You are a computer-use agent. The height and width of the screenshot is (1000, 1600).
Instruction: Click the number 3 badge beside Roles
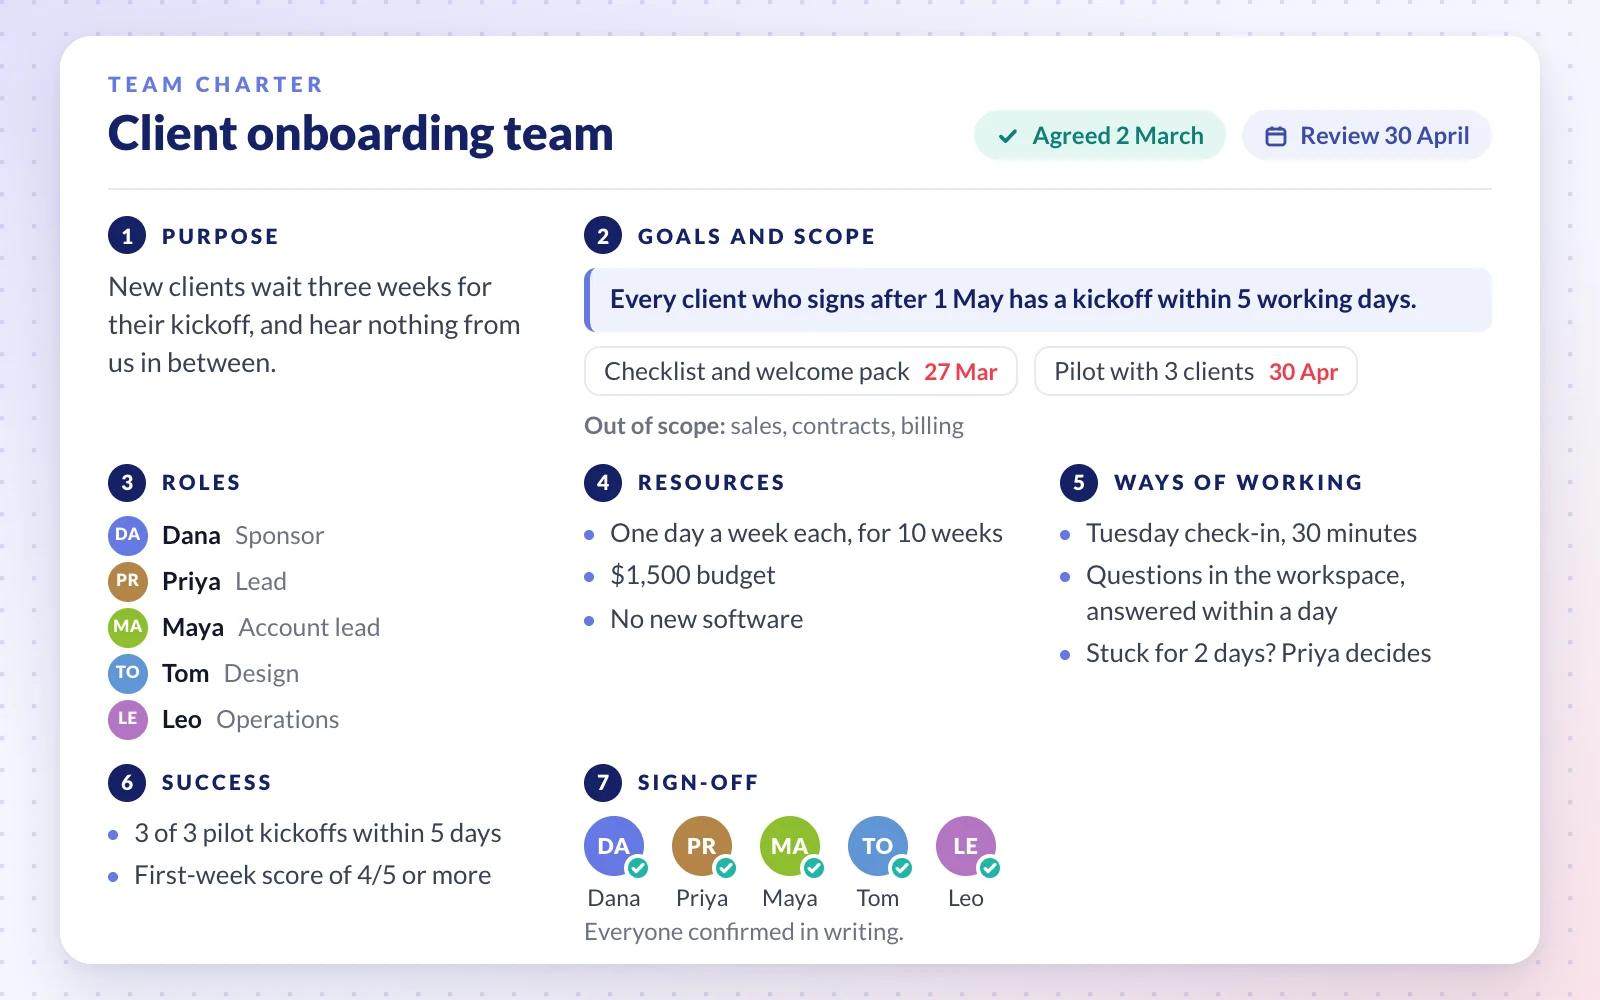pyautogui.click(x=127, y=482)
